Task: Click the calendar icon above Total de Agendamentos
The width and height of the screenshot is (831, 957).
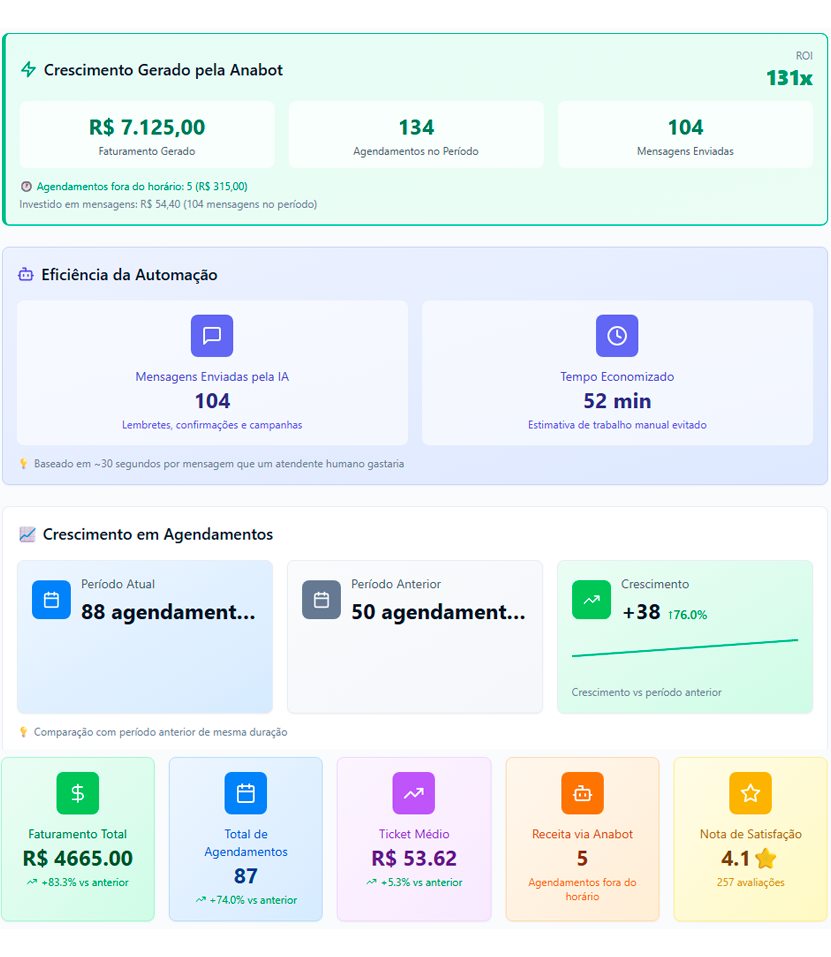Action: (246, 793)
